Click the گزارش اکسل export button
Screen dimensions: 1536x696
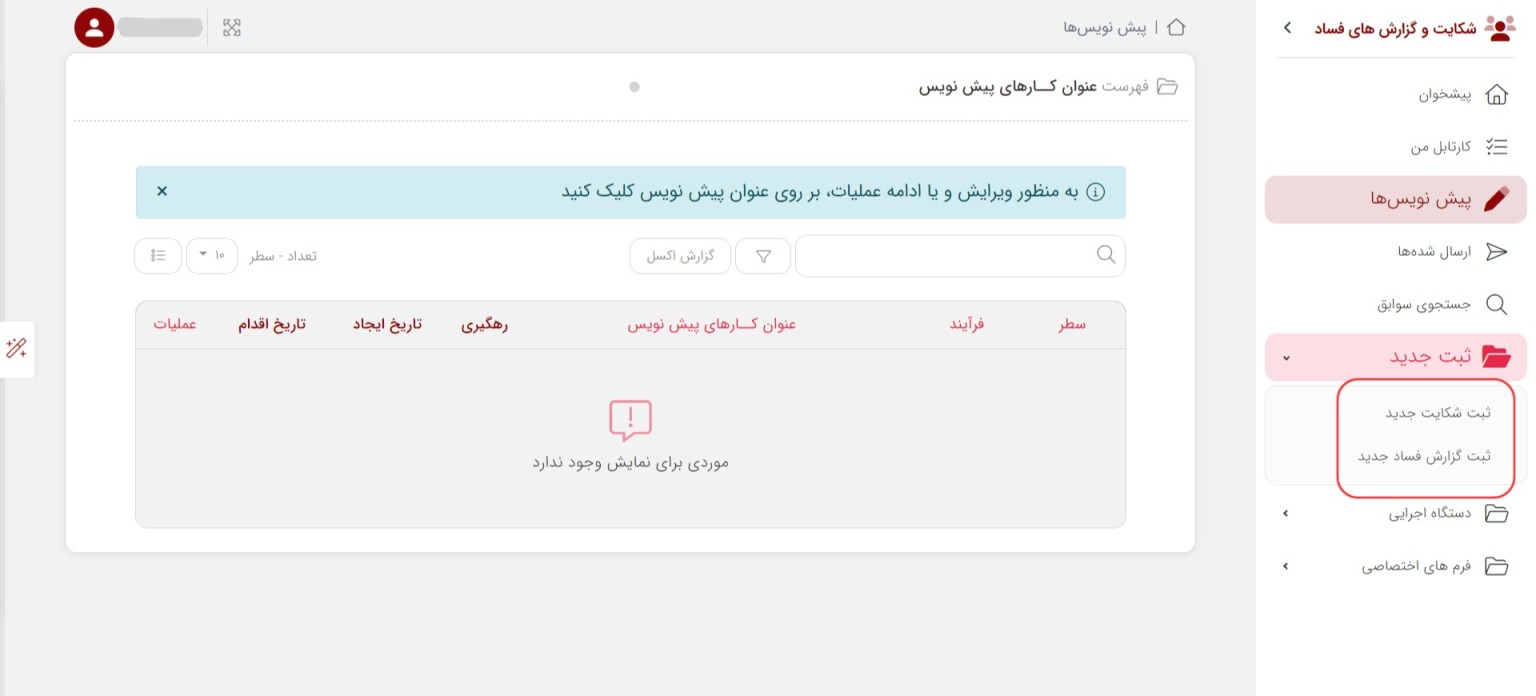(680, 256)
